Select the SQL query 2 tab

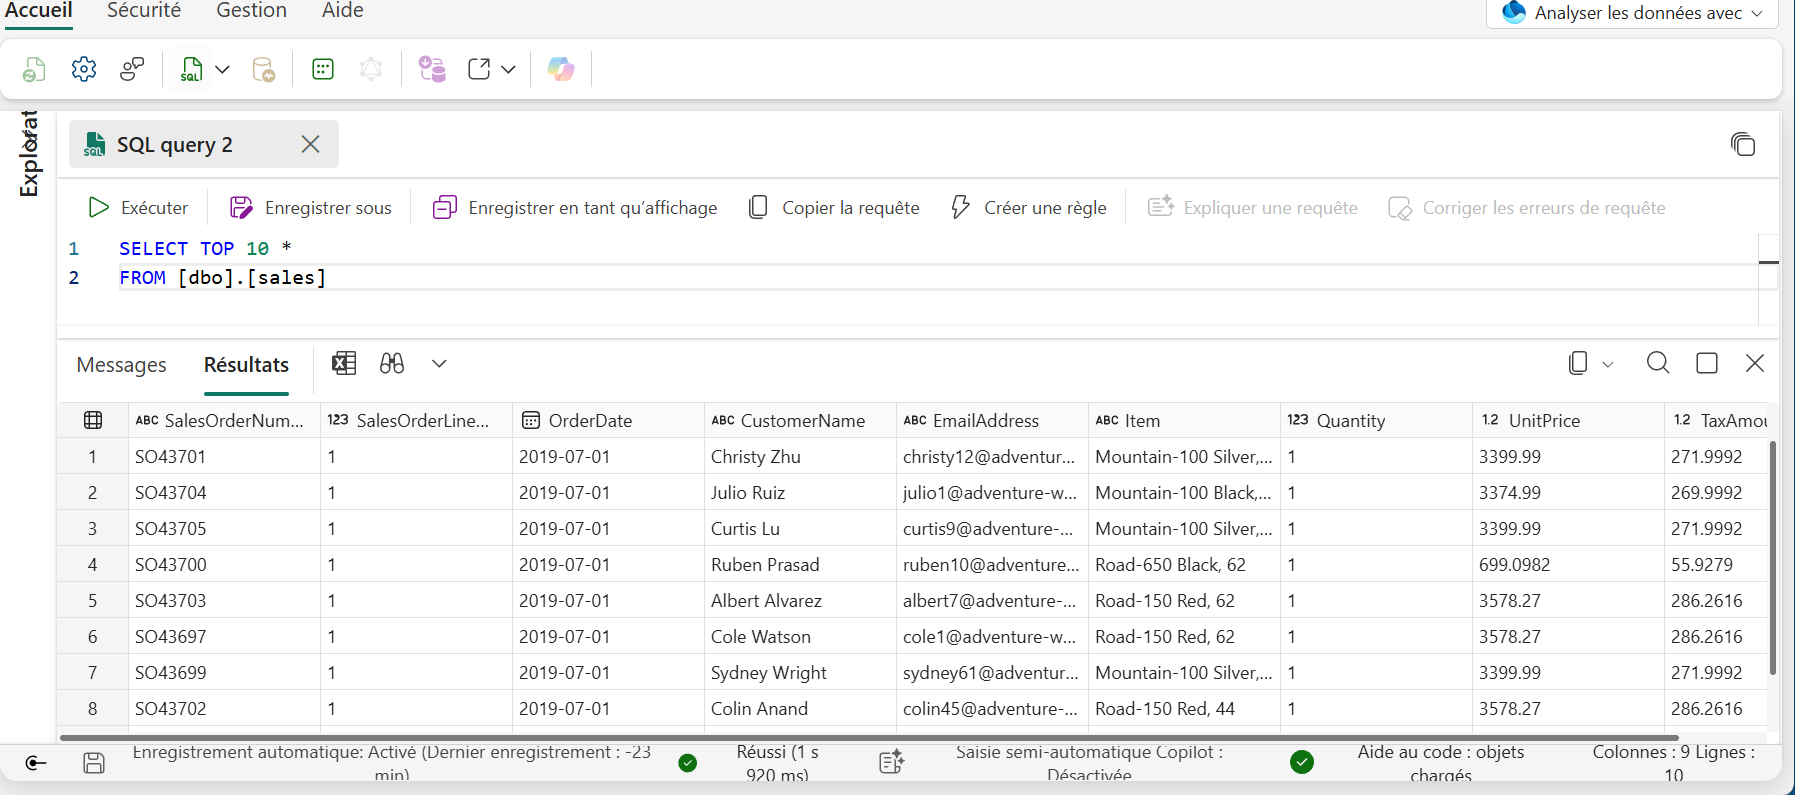pos(204,145)
